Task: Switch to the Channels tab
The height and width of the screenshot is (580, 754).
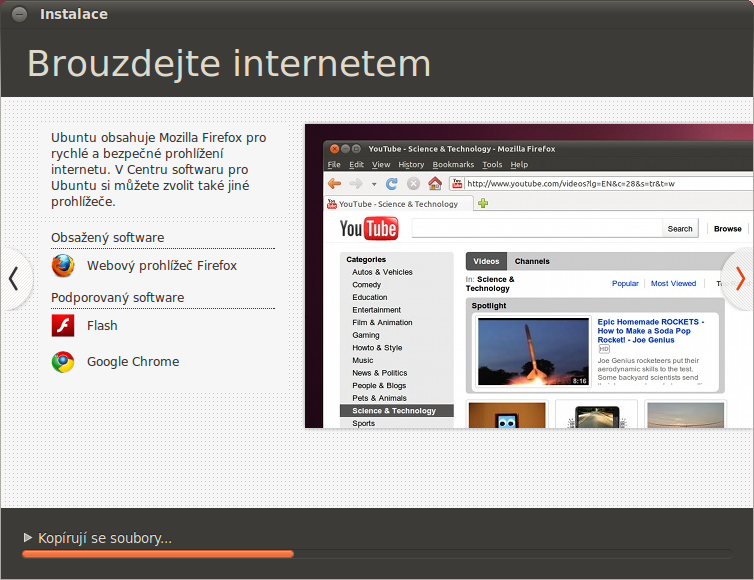Action: (532, 261)
